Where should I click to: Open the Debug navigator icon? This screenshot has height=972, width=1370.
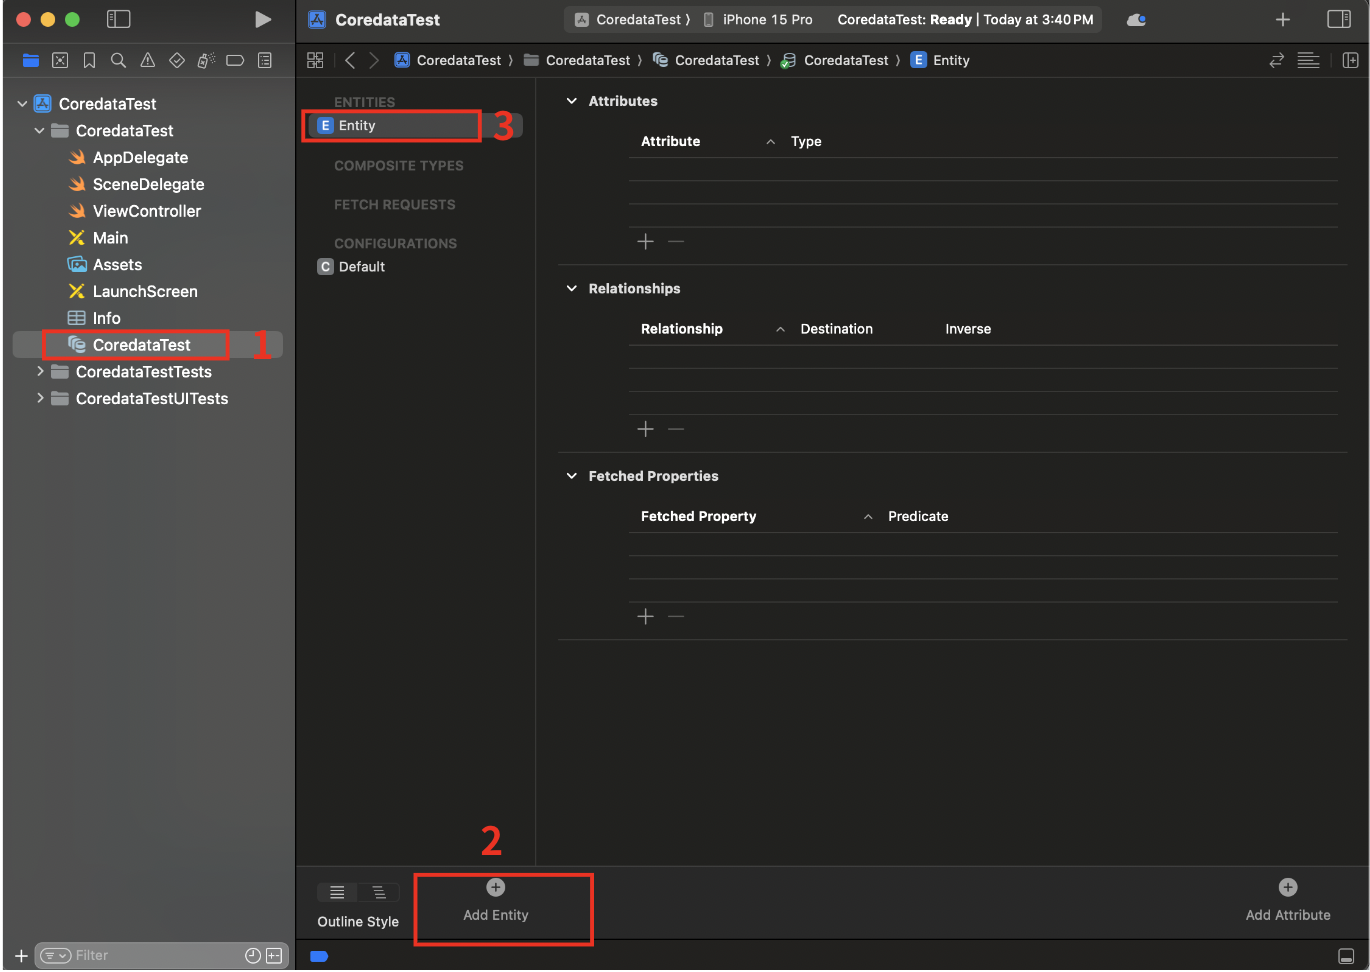click(x=206, y=61)
